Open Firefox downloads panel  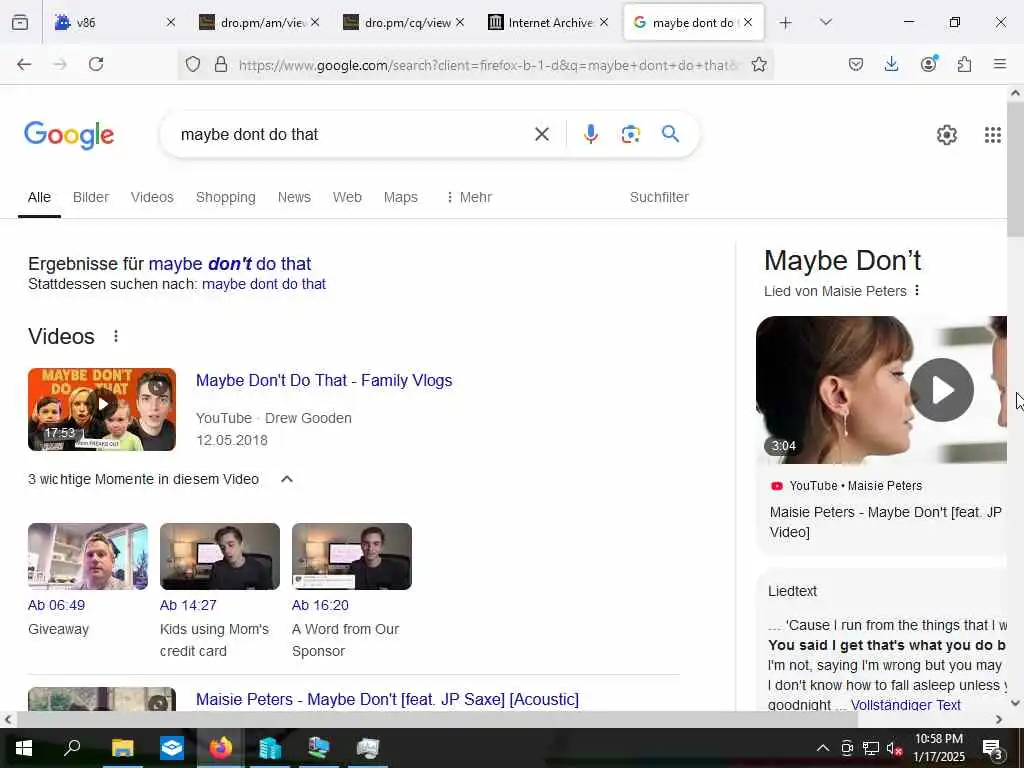coord(891,64)
